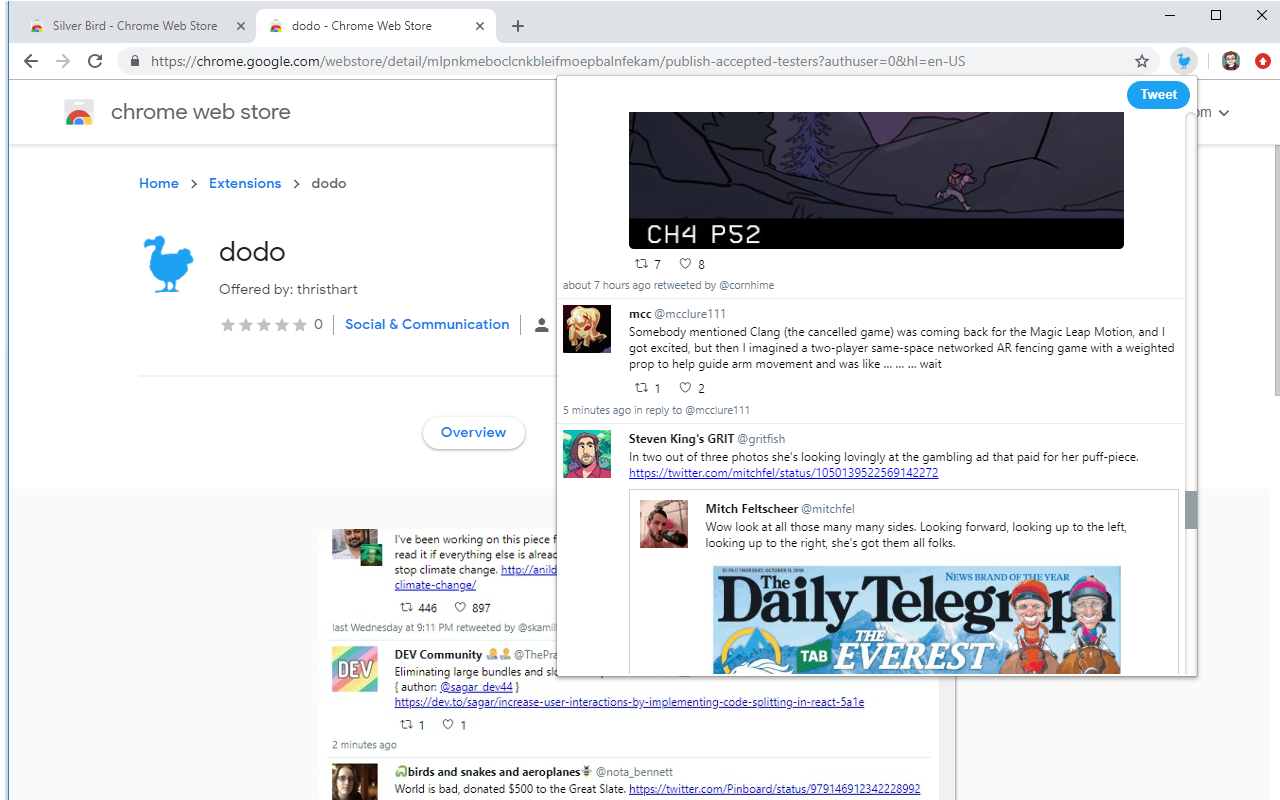
Task: Click the Silver Bird dodo icon in the toolbar
Action: point(1184,61)
